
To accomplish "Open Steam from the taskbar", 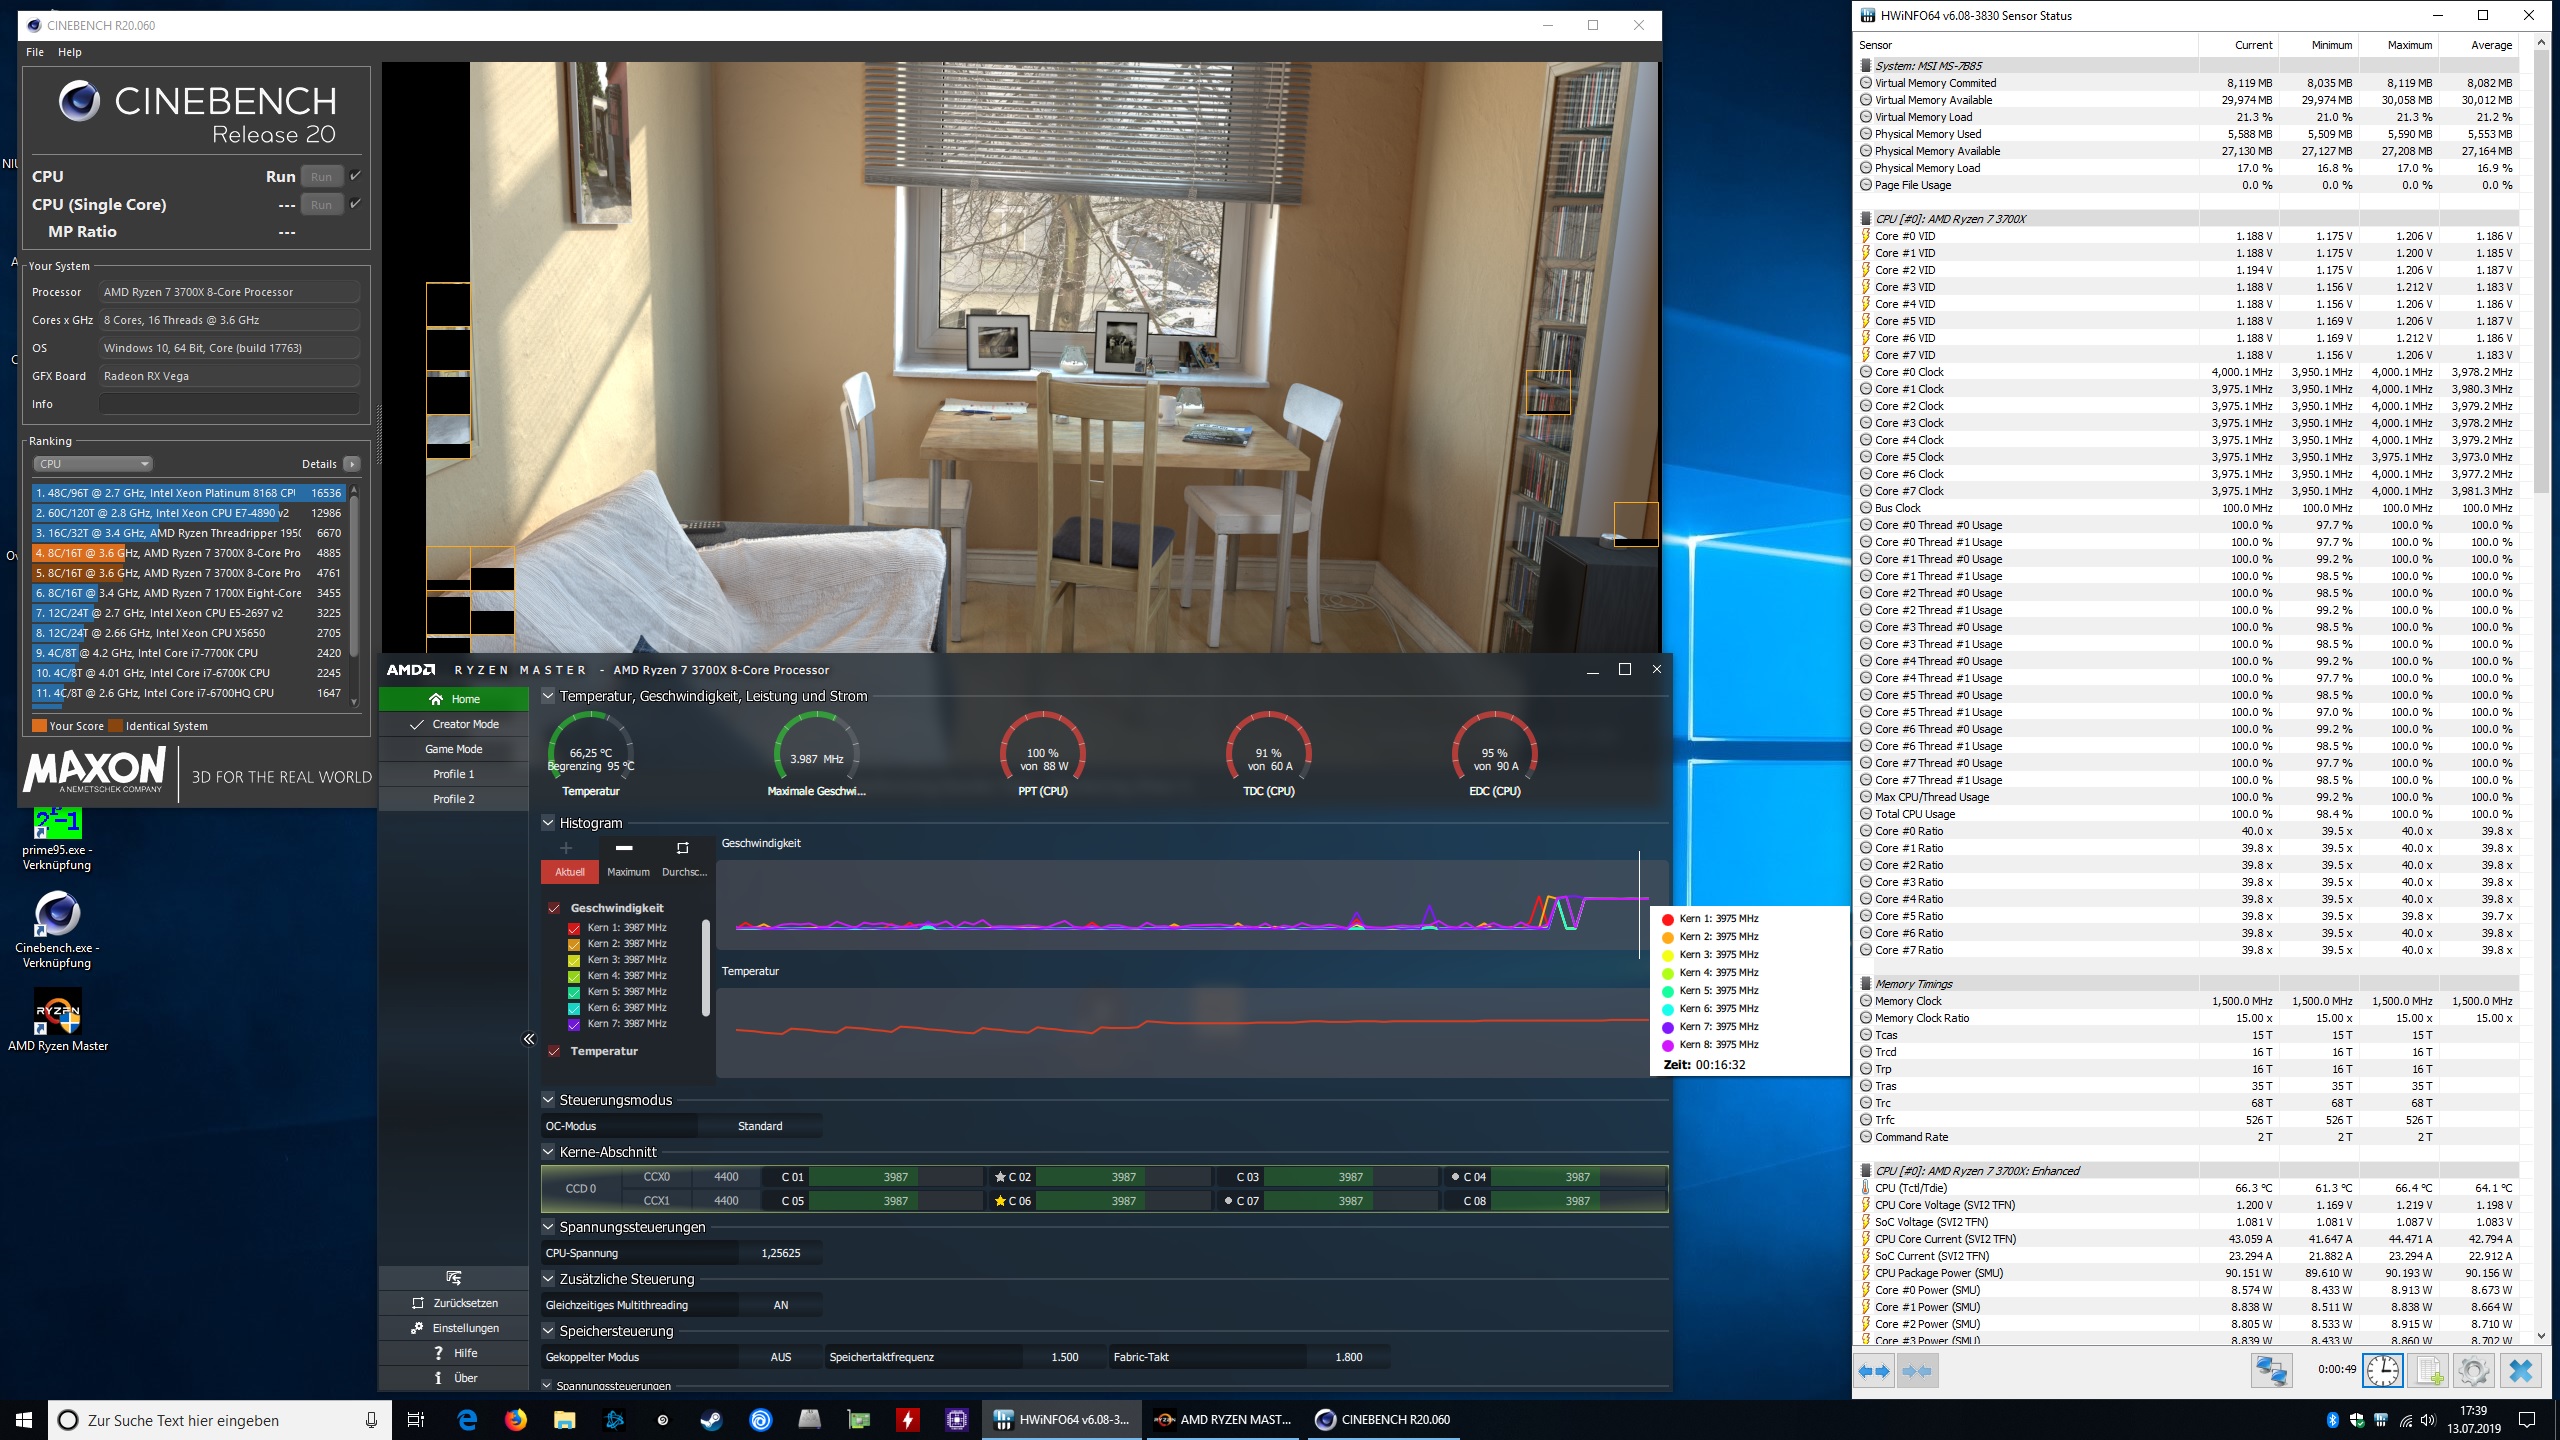I will (711, 1420).
